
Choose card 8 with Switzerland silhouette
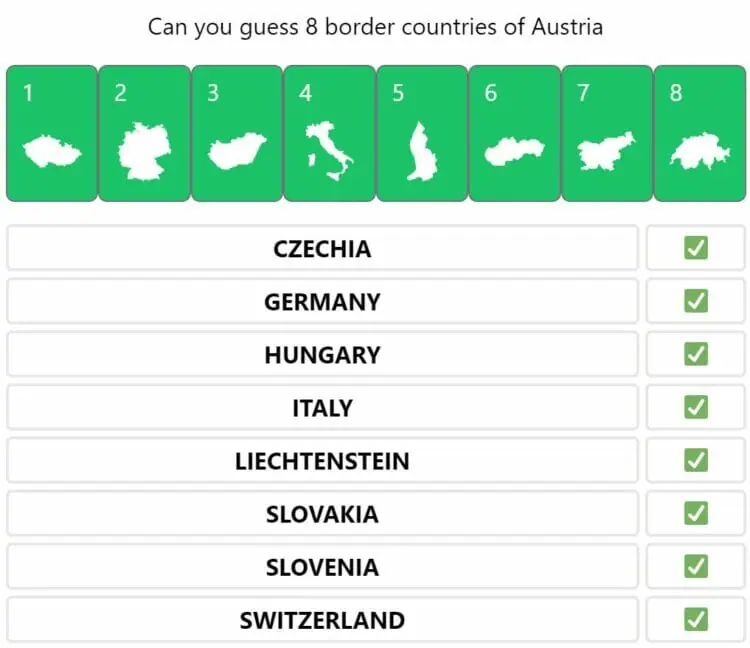[700, 133]
